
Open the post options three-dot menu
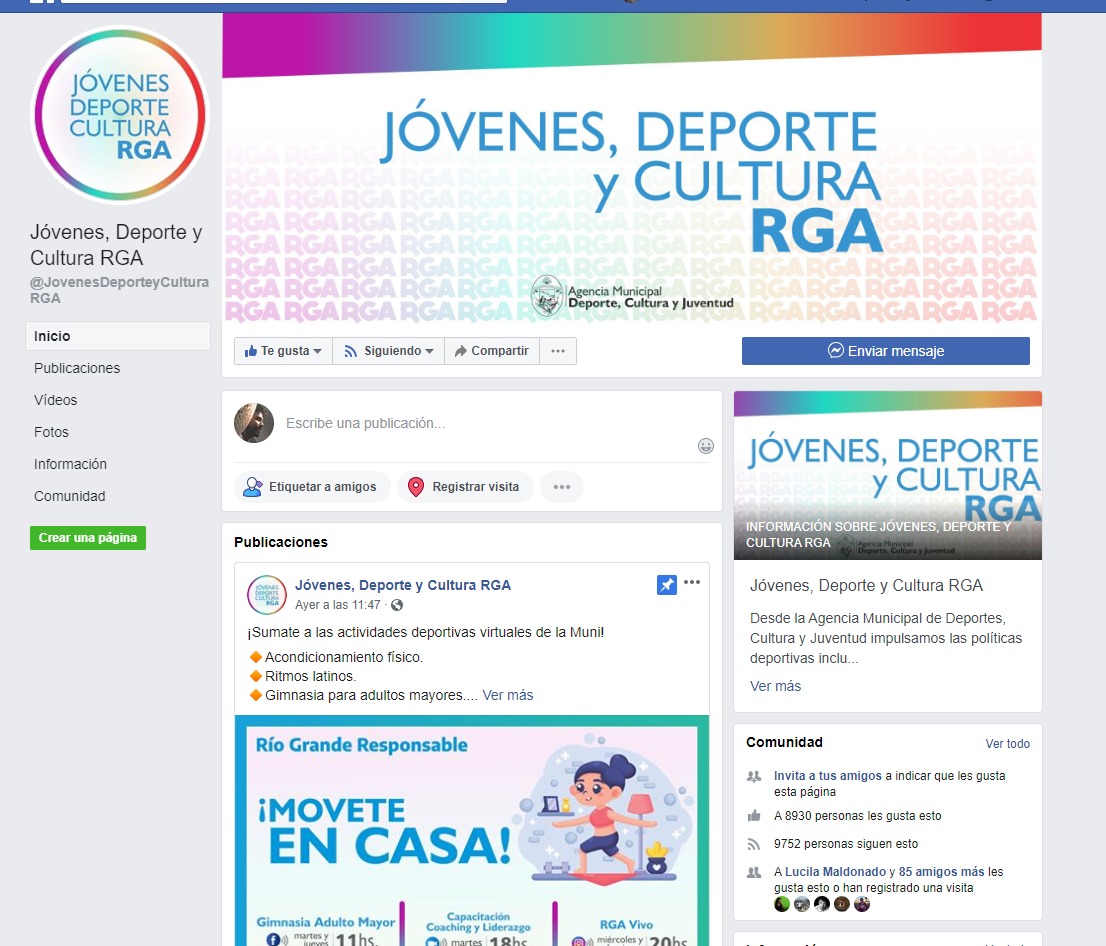tap(692, 583)
